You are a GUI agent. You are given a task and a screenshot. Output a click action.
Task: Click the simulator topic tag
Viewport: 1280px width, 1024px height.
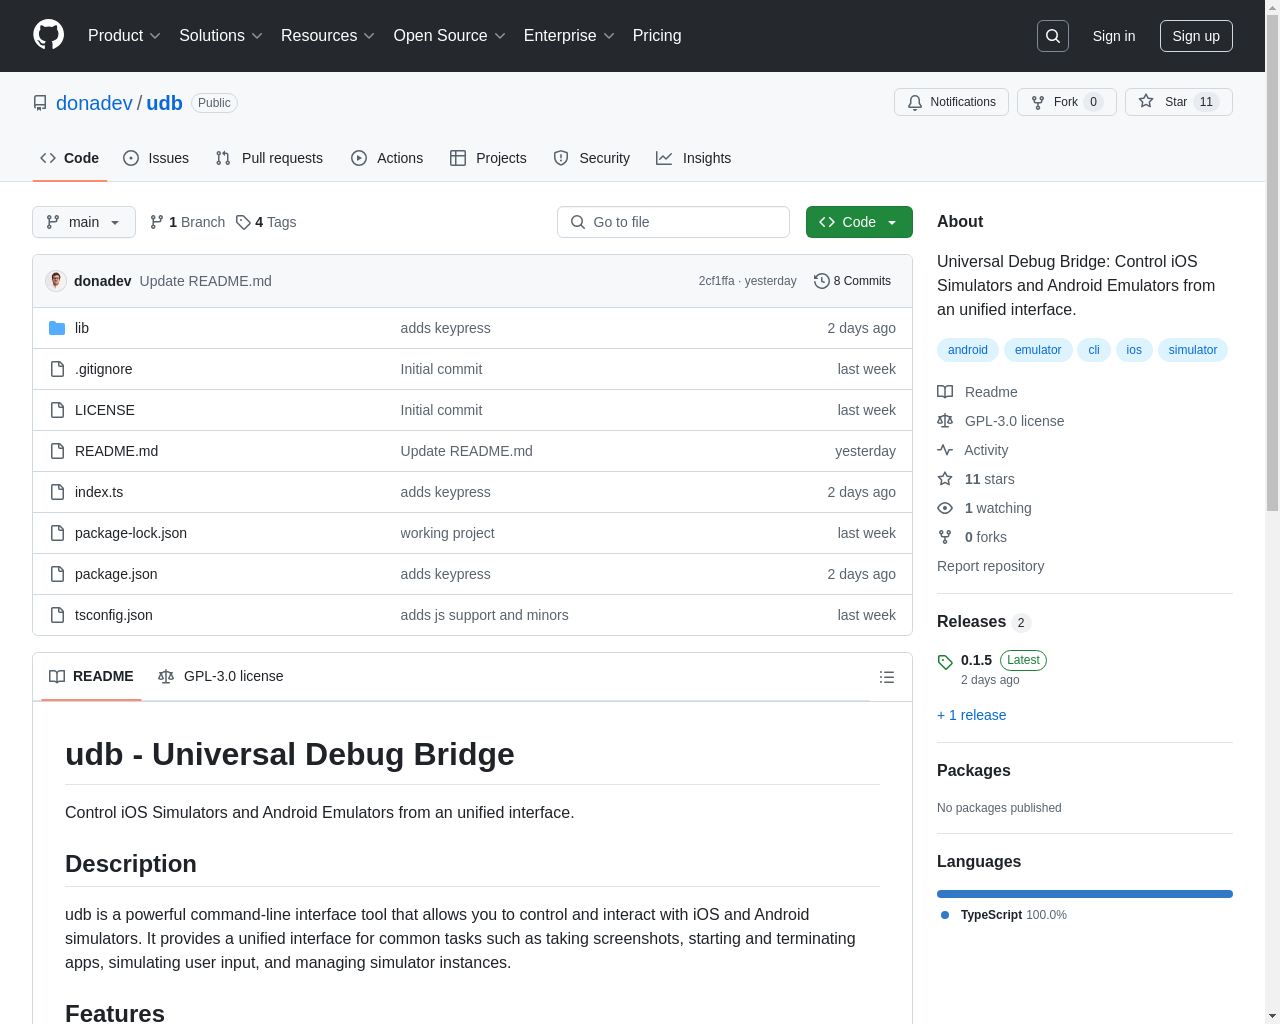coord(1193,350)
